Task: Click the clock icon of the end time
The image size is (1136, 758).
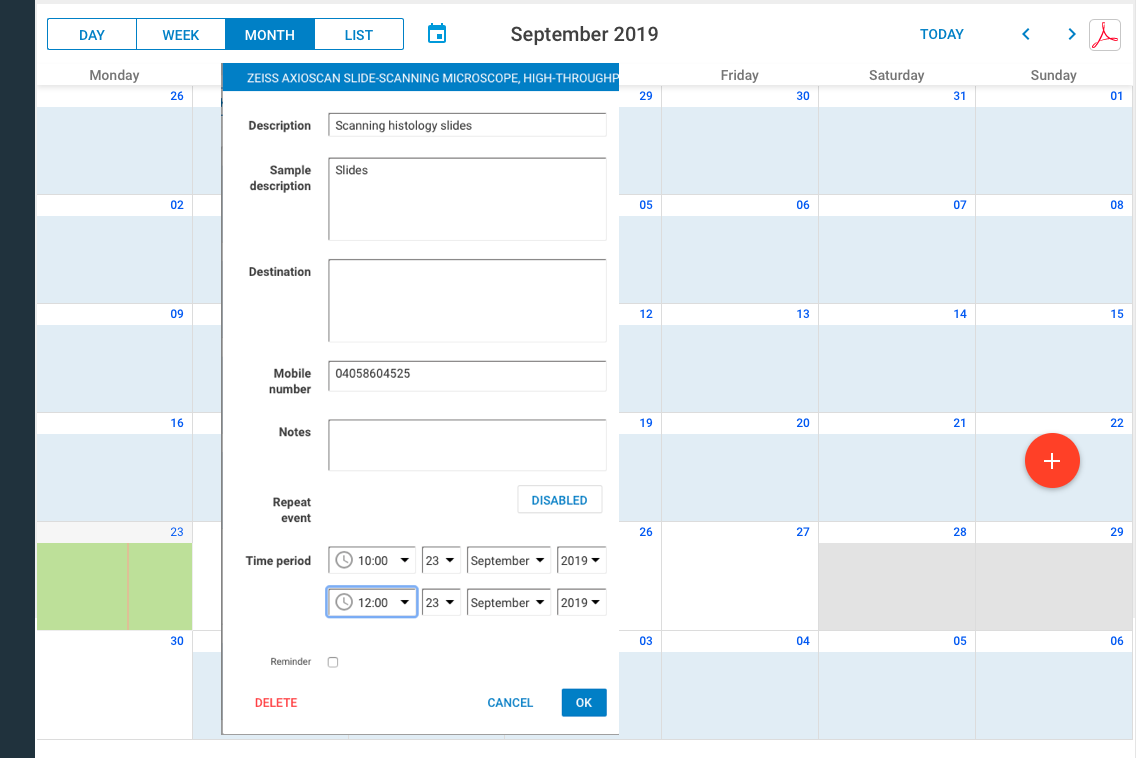Action: pyautogui.click(x=344, y=602)
